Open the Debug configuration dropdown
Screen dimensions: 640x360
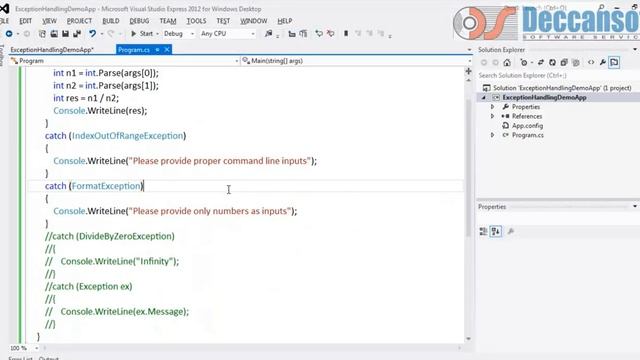pos(179,33)
